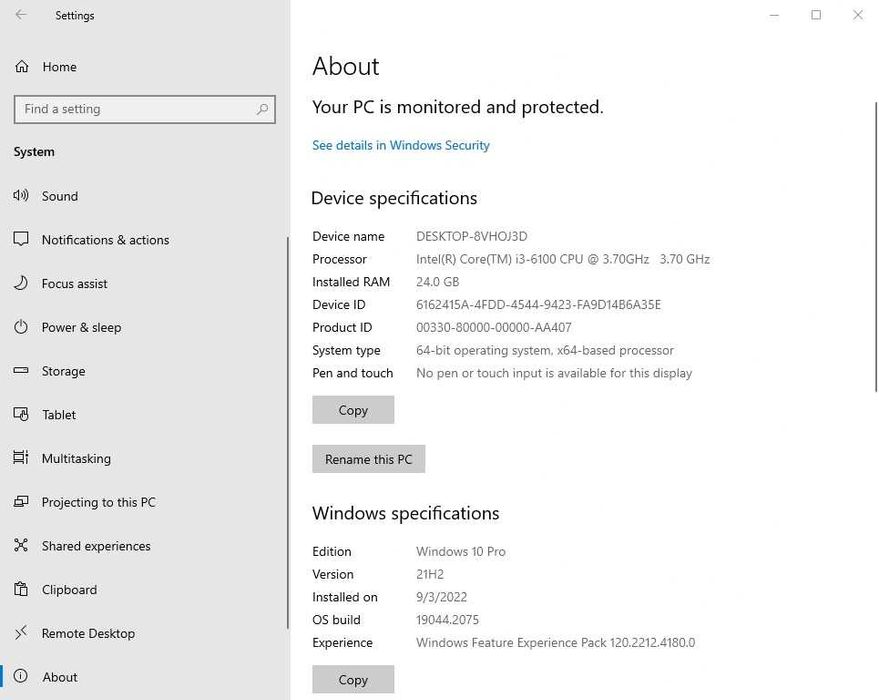
Task: Click the Shared experiences icon
Action: (x=21, y=545)
